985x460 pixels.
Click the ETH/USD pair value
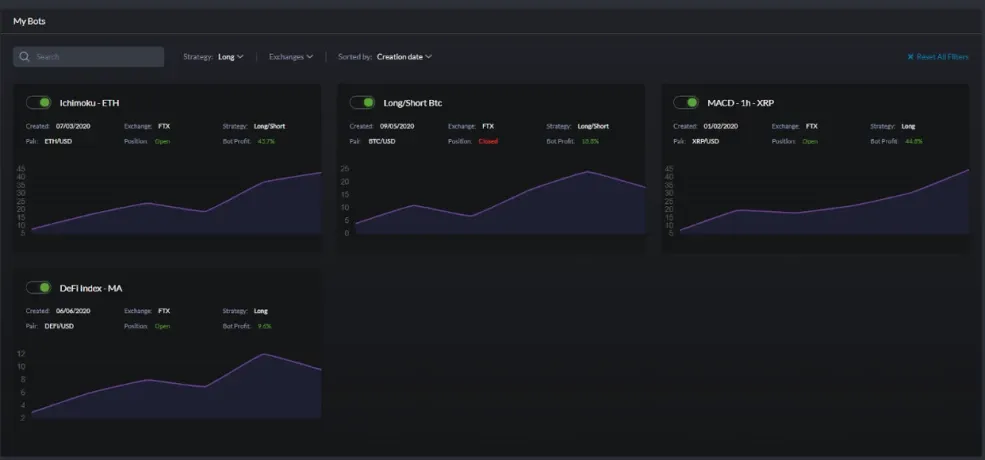59,141
